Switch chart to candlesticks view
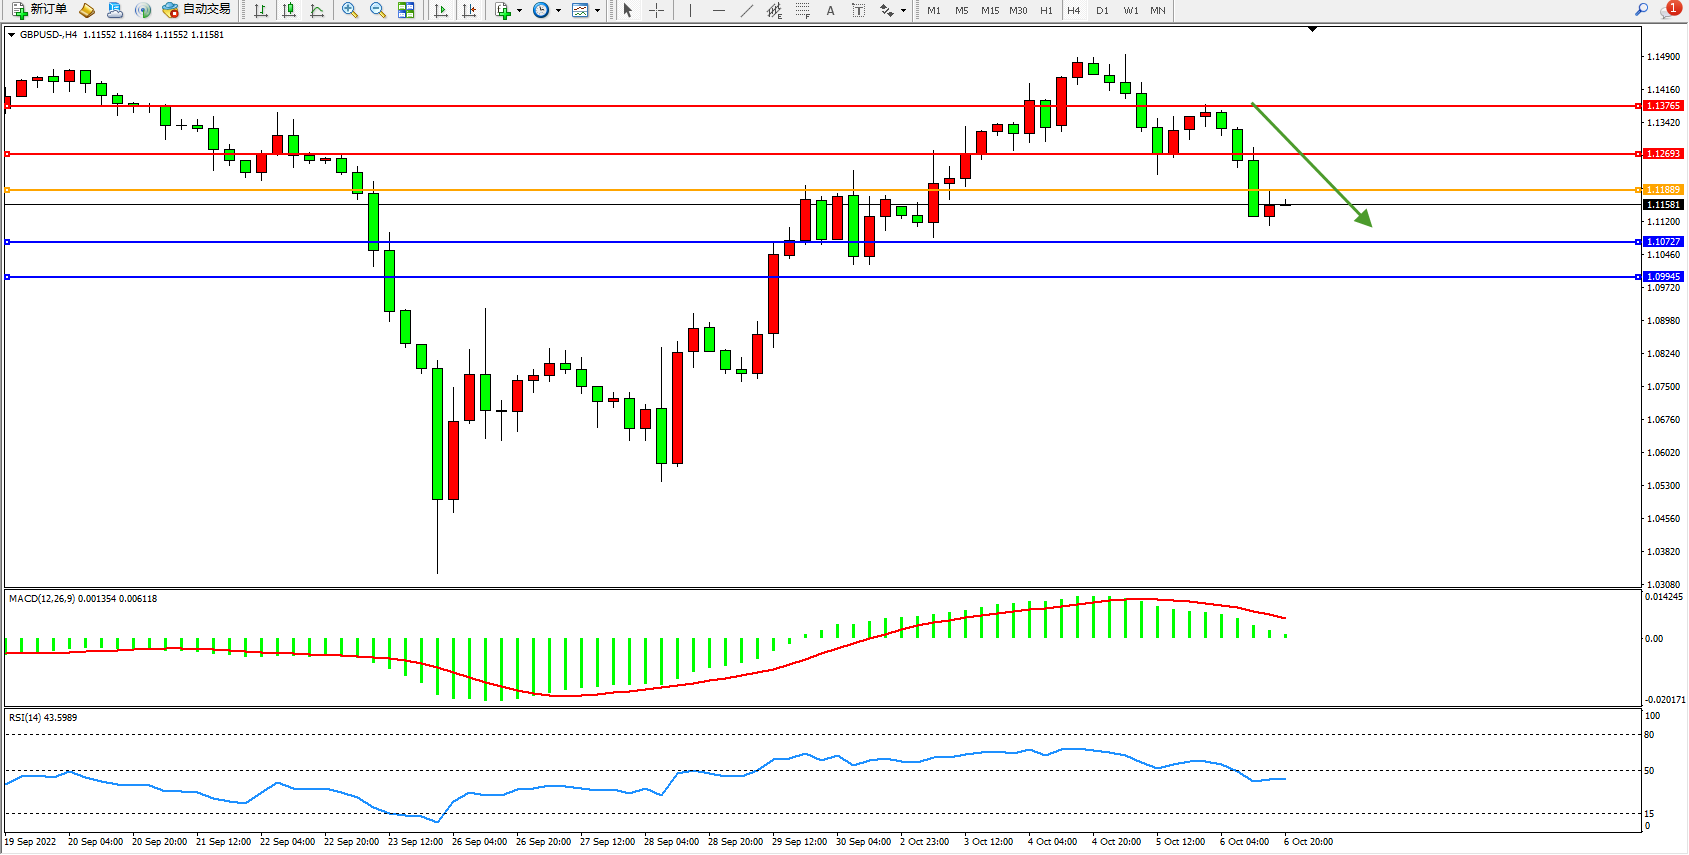 click(289, 10)
